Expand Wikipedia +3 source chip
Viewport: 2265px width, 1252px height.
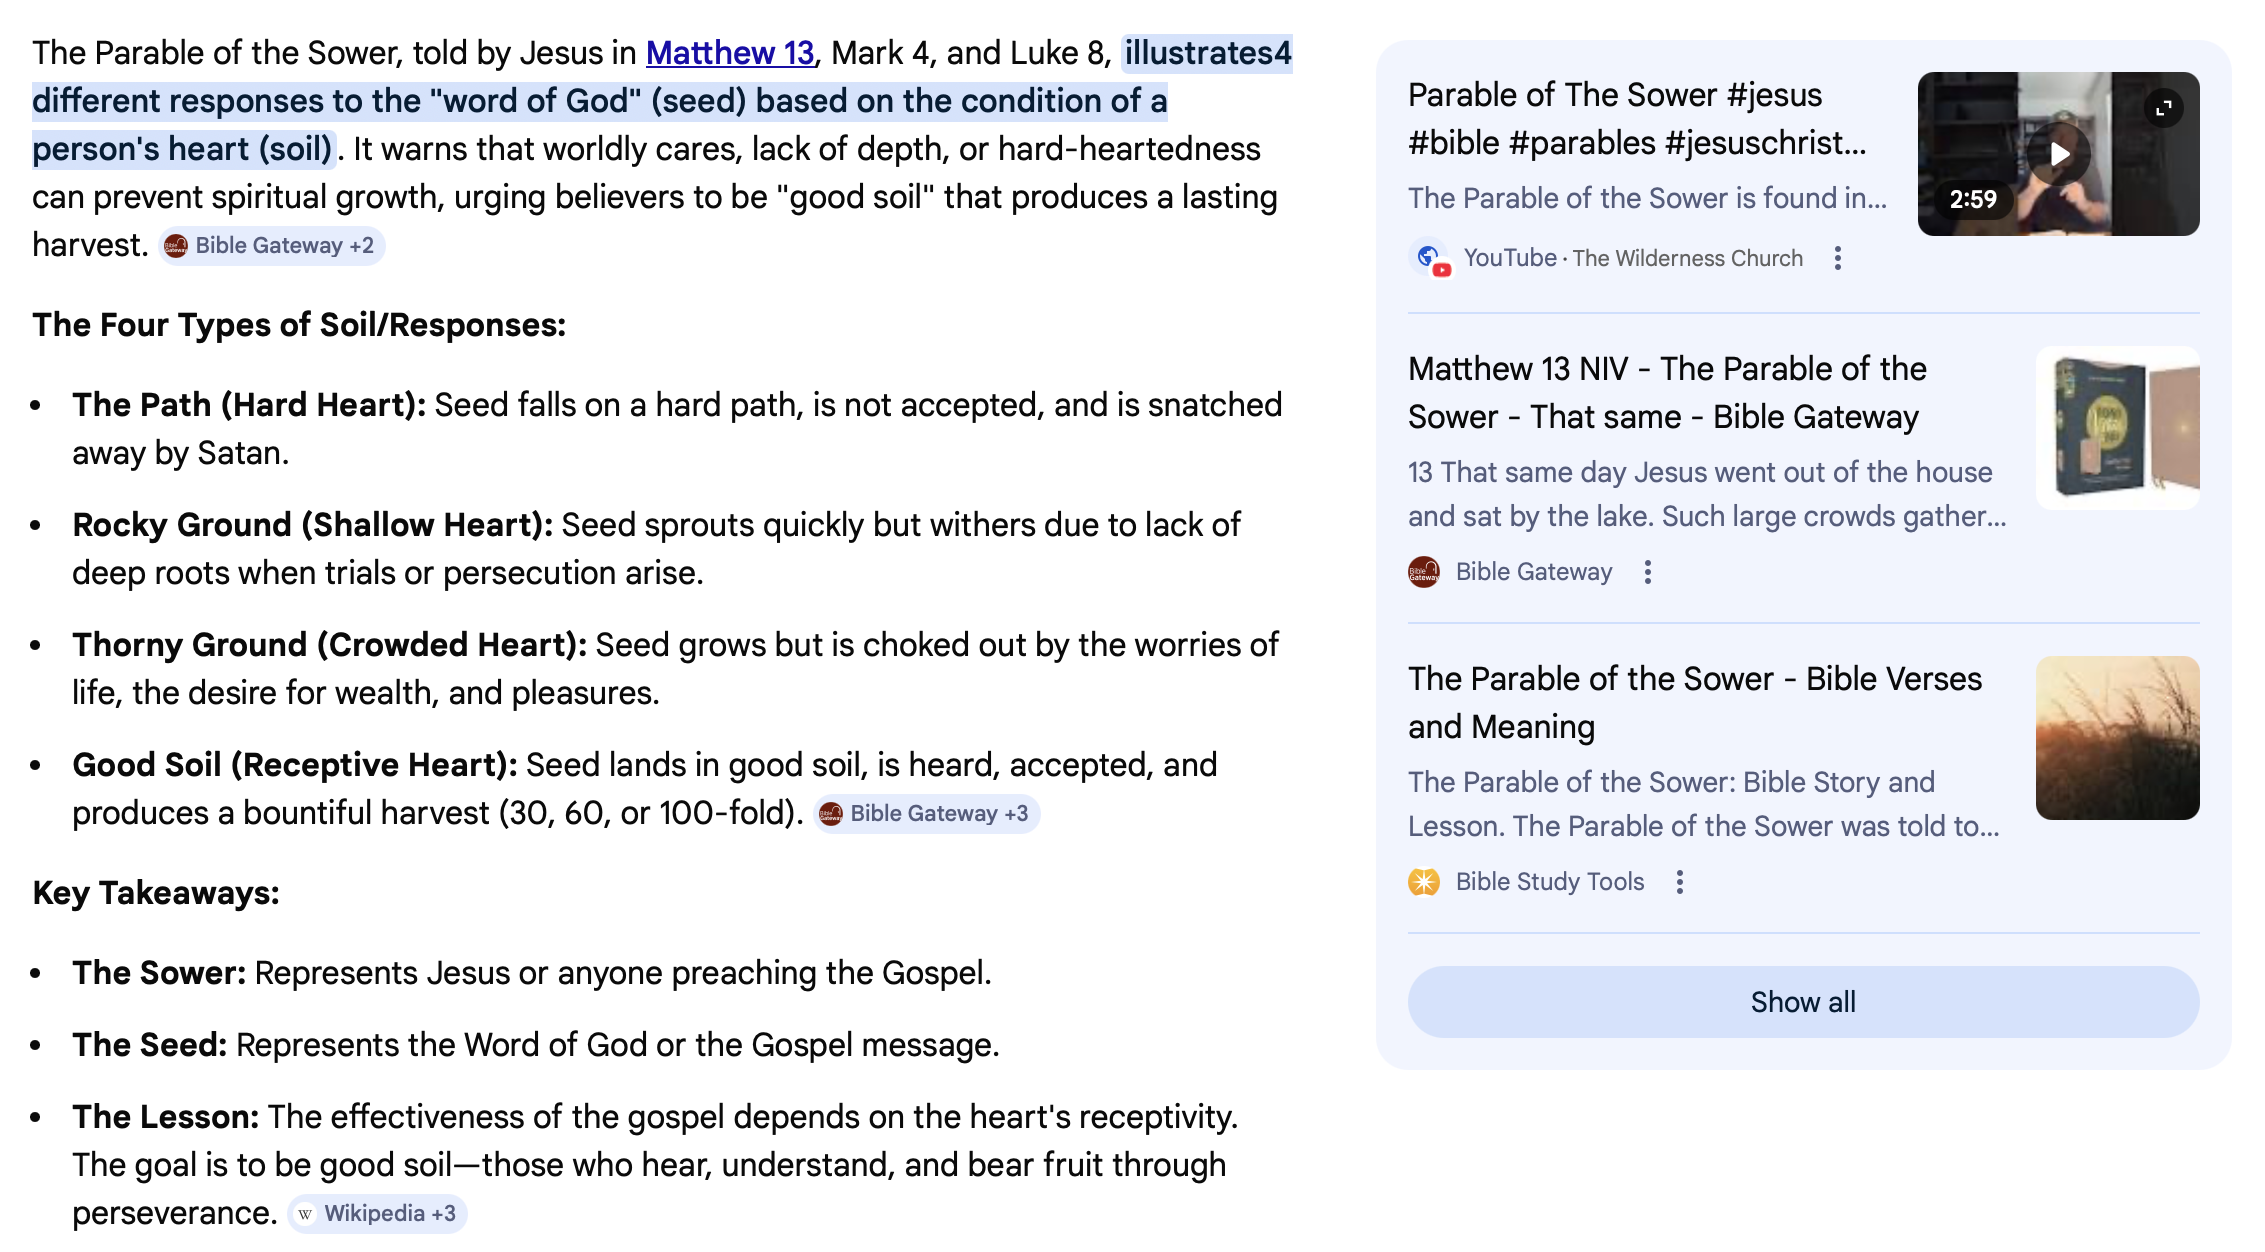tap(378, 1214)
